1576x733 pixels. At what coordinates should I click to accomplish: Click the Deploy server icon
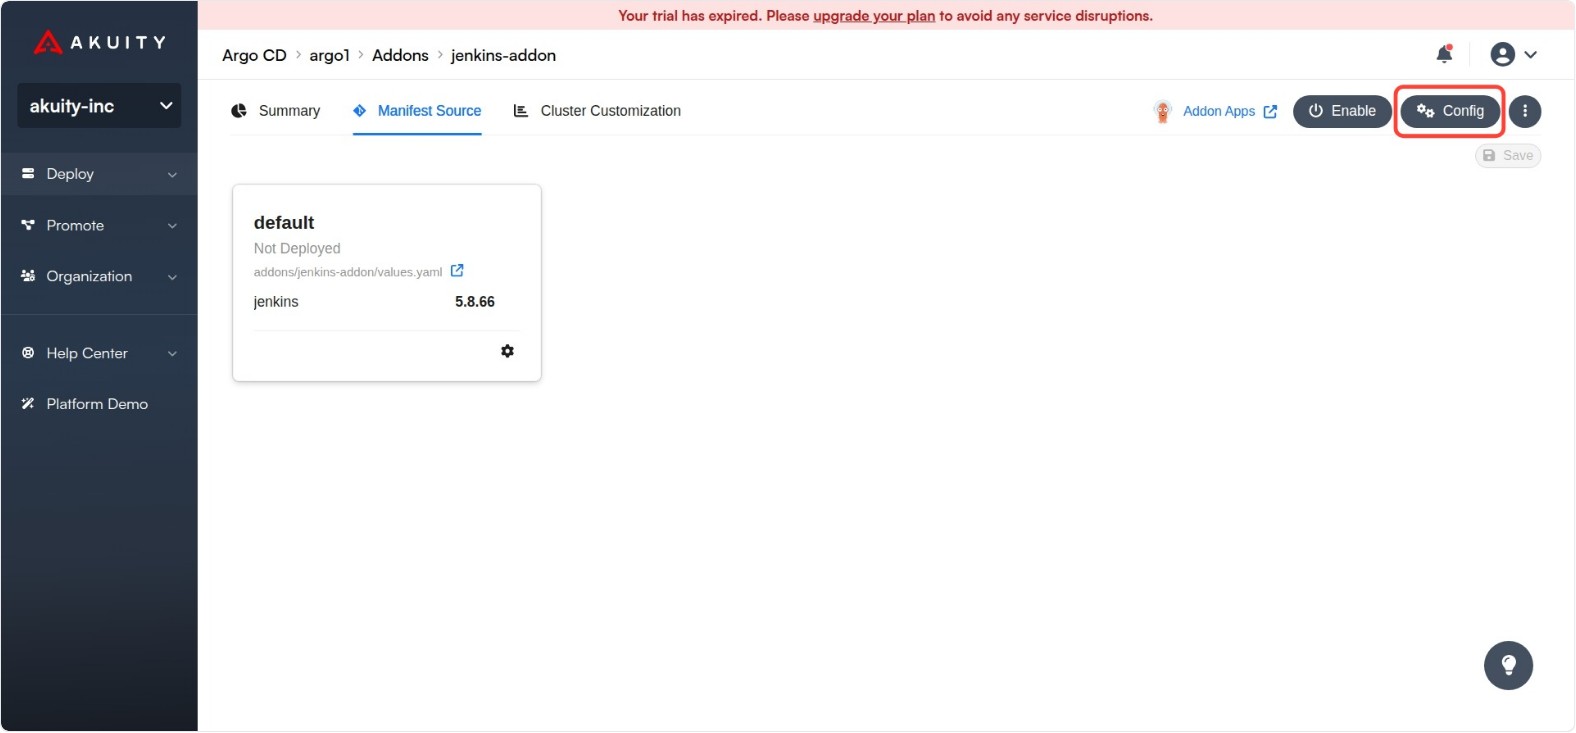tap(28, 174)
